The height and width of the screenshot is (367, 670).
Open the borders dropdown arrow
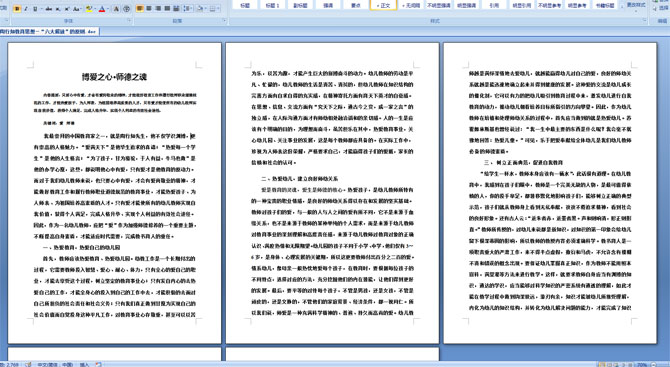[x=219, y=9]
